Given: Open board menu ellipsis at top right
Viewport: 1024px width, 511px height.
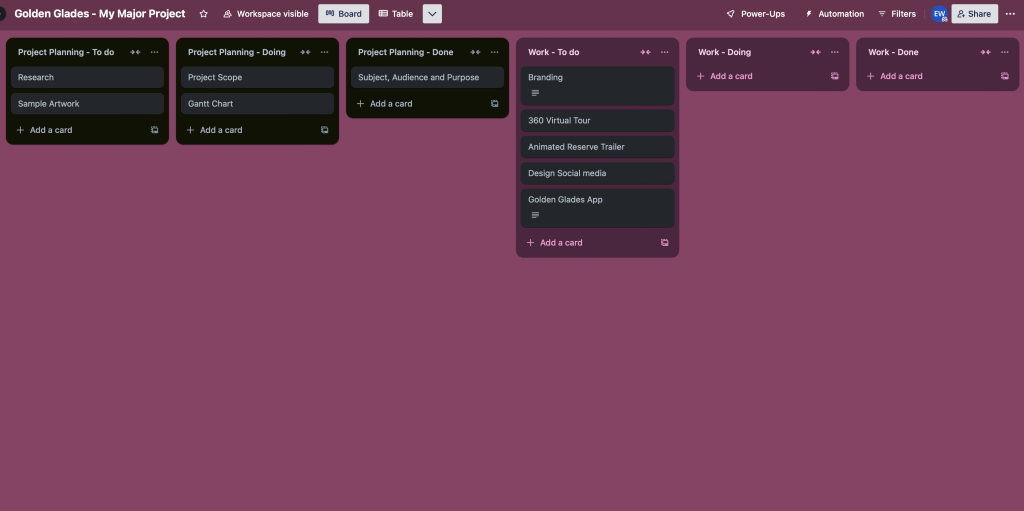Looking at the screenshot, I should pos(1009,14).
